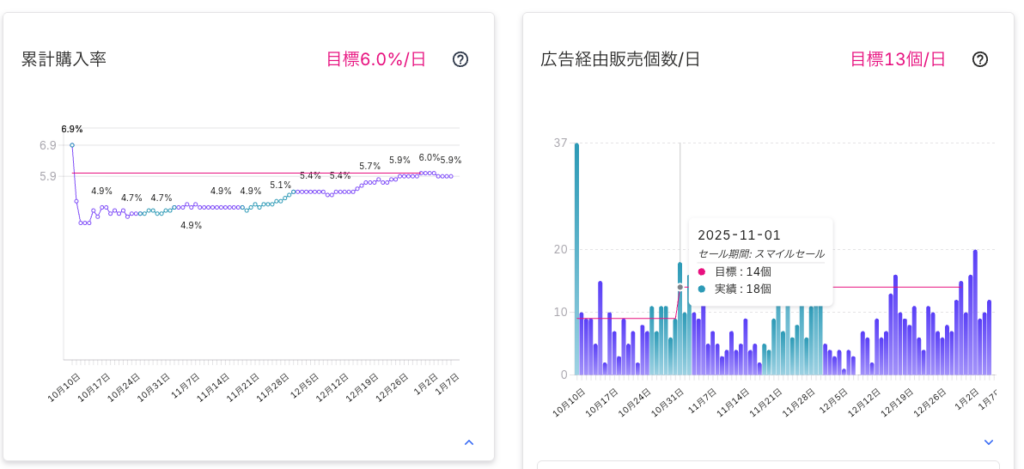This screenshot has height=469, width=1024.
Task: Click the 累計購入率 chart title
Action: pos(64,59)
